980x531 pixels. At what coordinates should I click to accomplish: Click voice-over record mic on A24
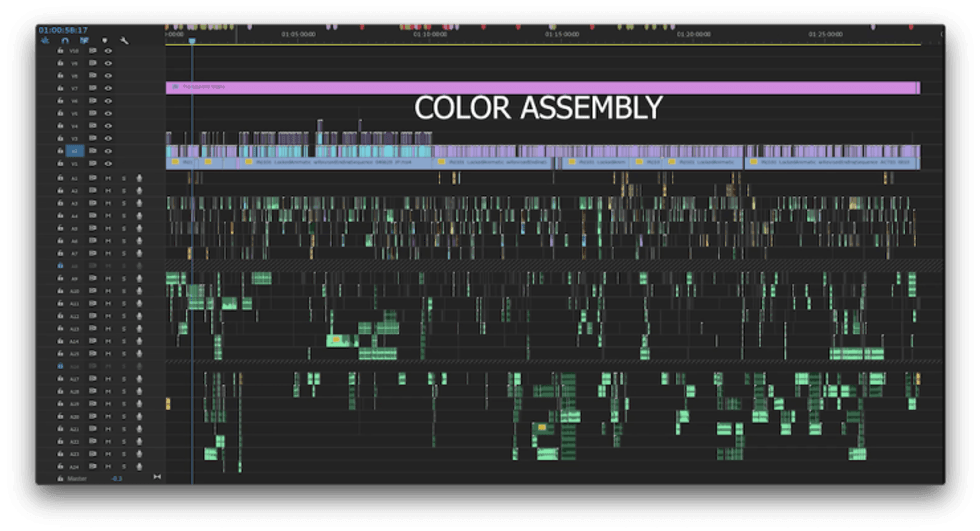139,466
